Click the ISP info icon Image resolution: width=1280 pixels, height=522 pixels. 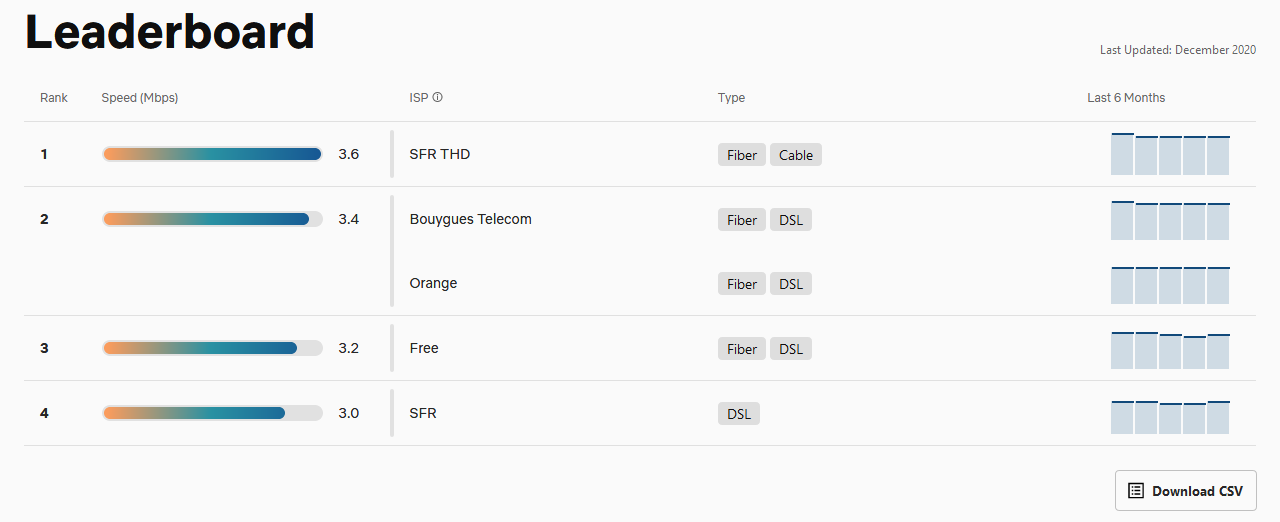pos(438,98)
